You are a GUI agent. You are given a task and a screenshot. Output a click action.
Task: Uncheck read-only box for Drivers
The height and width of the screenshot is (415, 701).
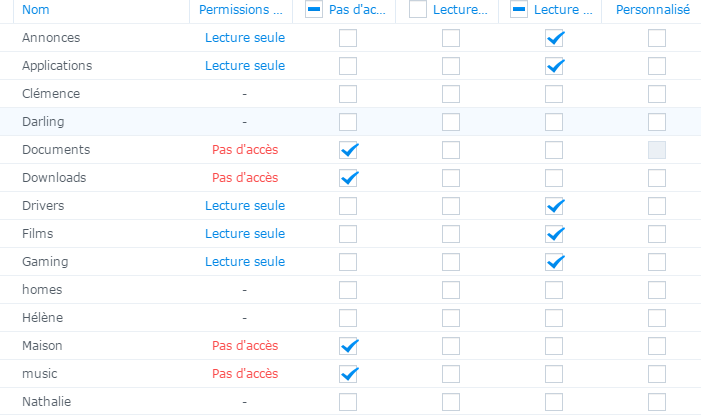pos(555,206)
